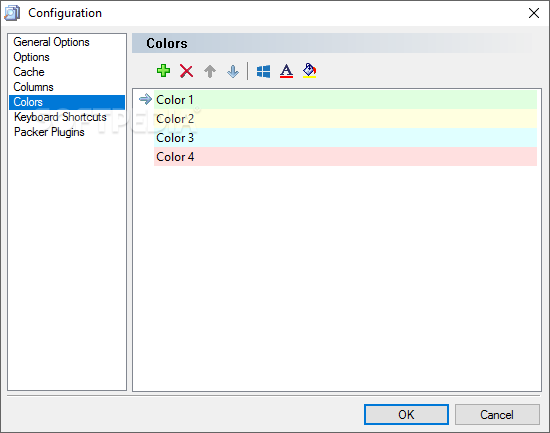Click the blue Move Down arrow icon
Image resolution: width=550 pixels, height=433 pixels.
coord(233,71)
